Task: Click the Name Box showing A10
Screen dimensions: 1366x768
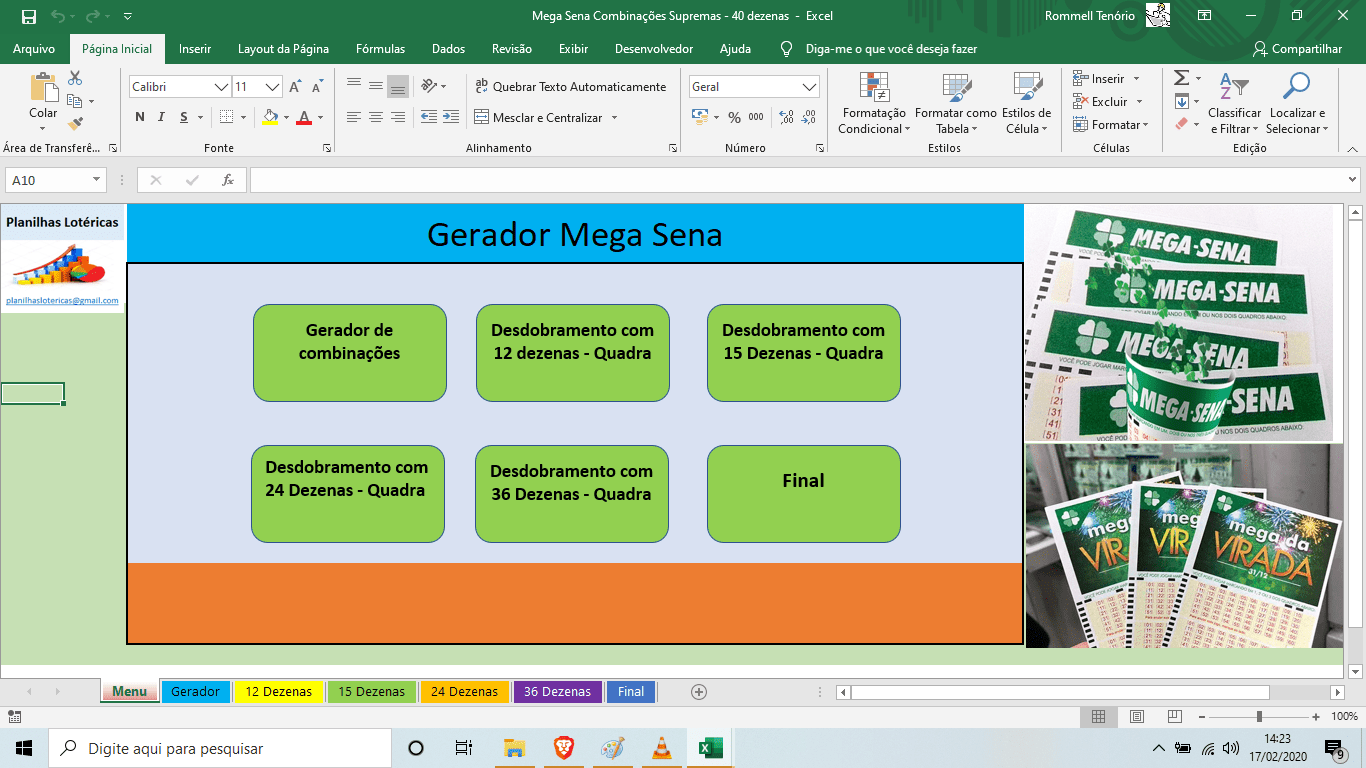Action: click(x=55, y=180)
